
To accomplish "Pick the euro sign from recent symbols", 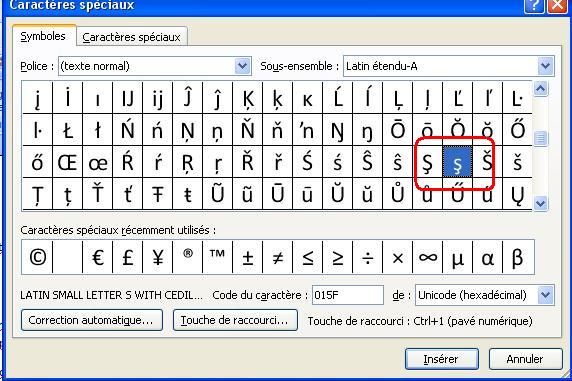I will (98, 258).
